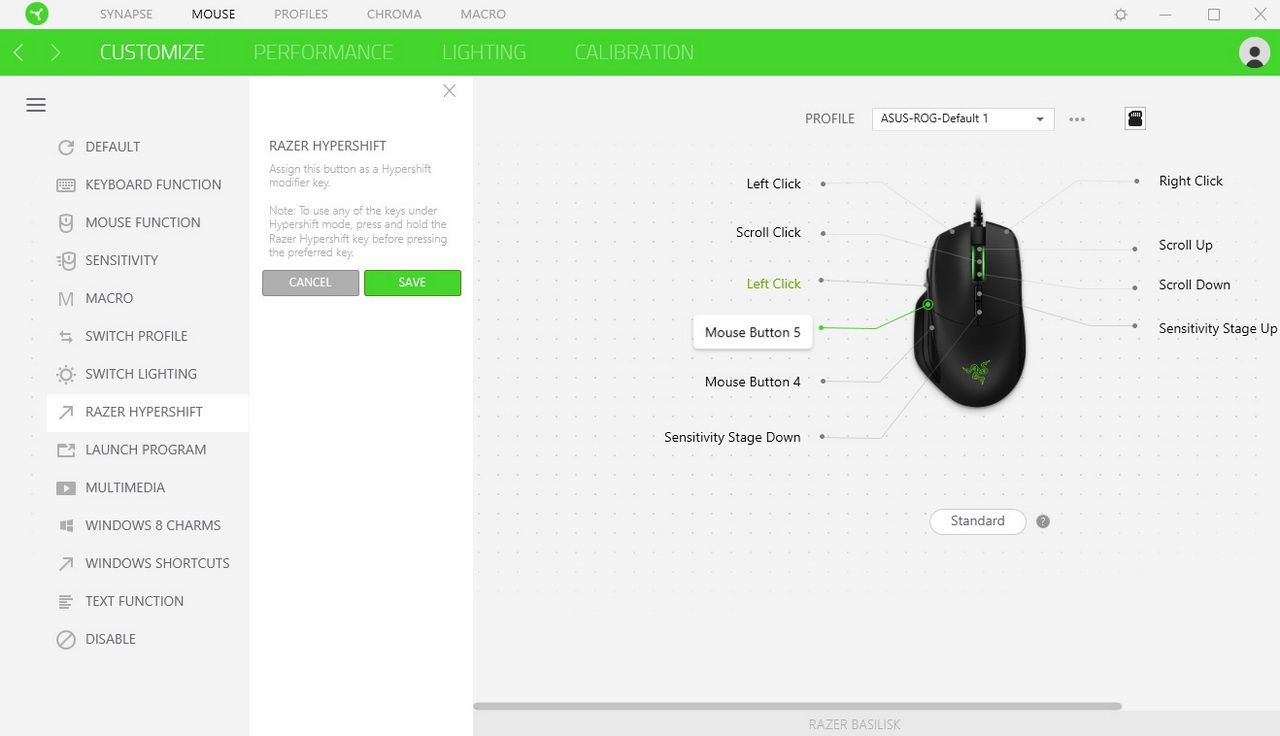Select the Sensitivity Stage Up assignment

click(1217, 328)
